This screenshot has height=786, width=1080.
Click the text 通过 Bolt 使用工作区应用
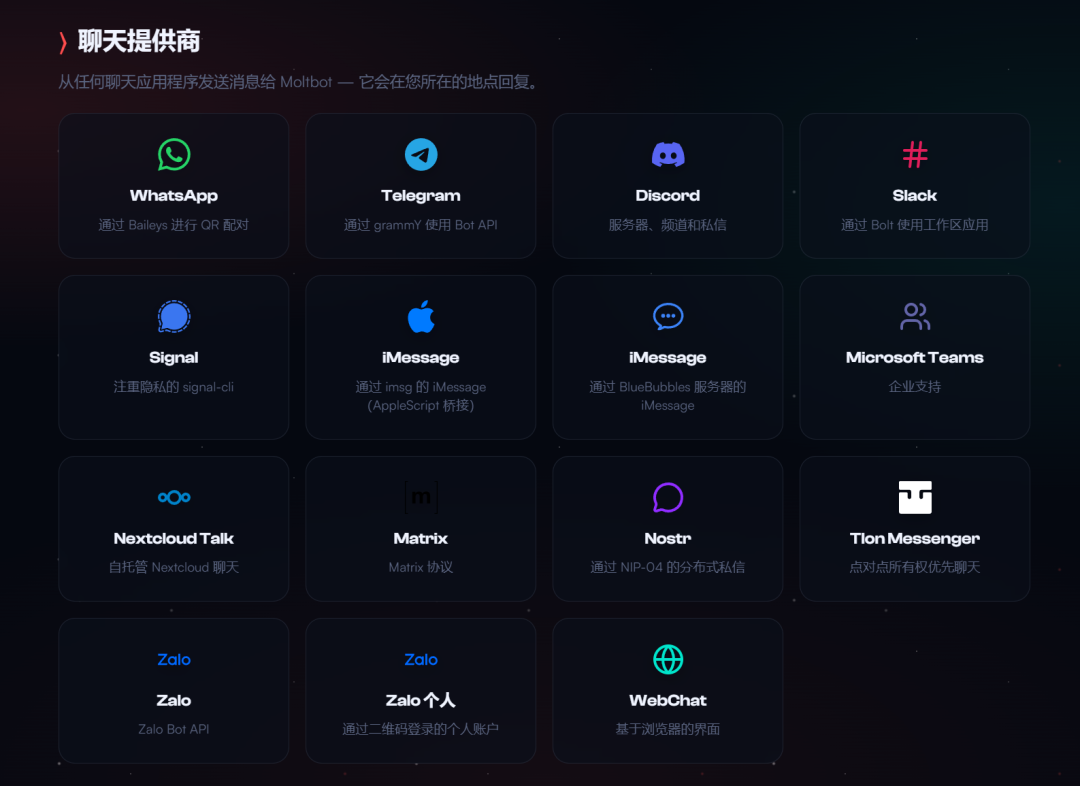click(x=915, y=225)
